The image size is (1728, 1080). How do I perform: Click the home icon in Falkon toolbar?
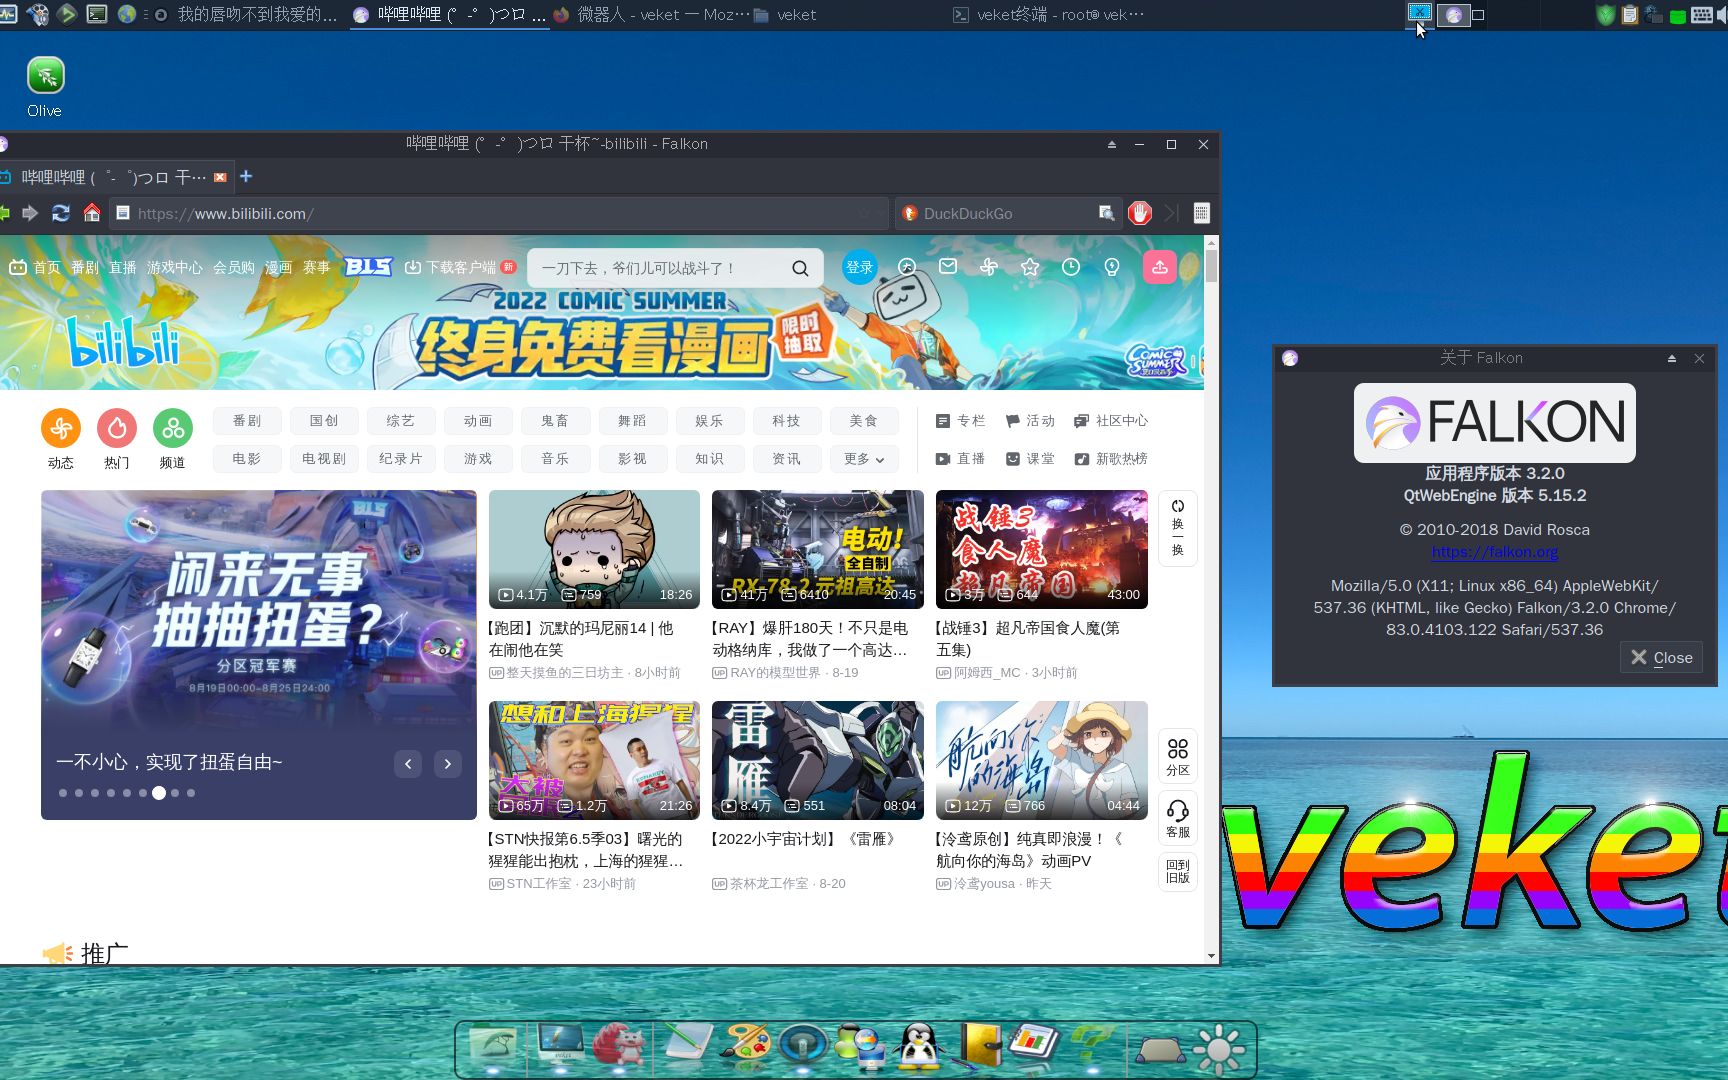(x=92, y=213)
